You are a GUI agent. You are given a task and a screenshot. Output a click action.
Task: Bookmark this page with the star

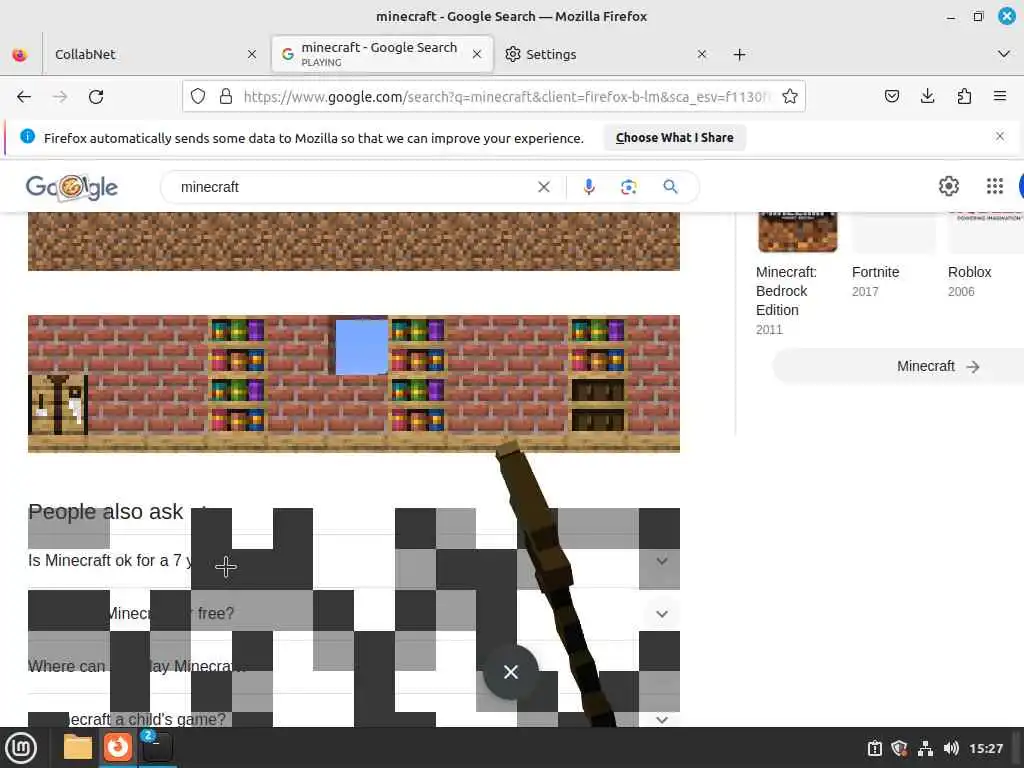click(790, 97)
